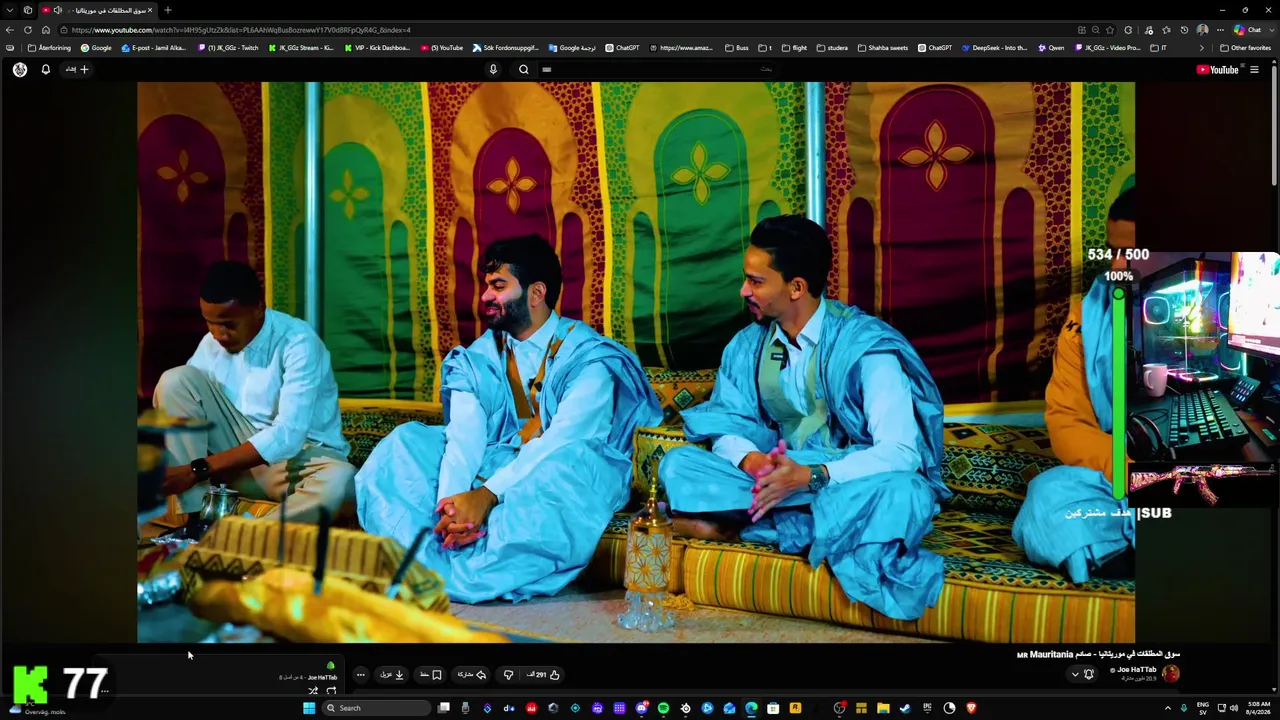Screen dimensions: 1280x720
Task: Open the tab list dropdown in title bar
Action: pyautogui.click(x=9, y=10)
